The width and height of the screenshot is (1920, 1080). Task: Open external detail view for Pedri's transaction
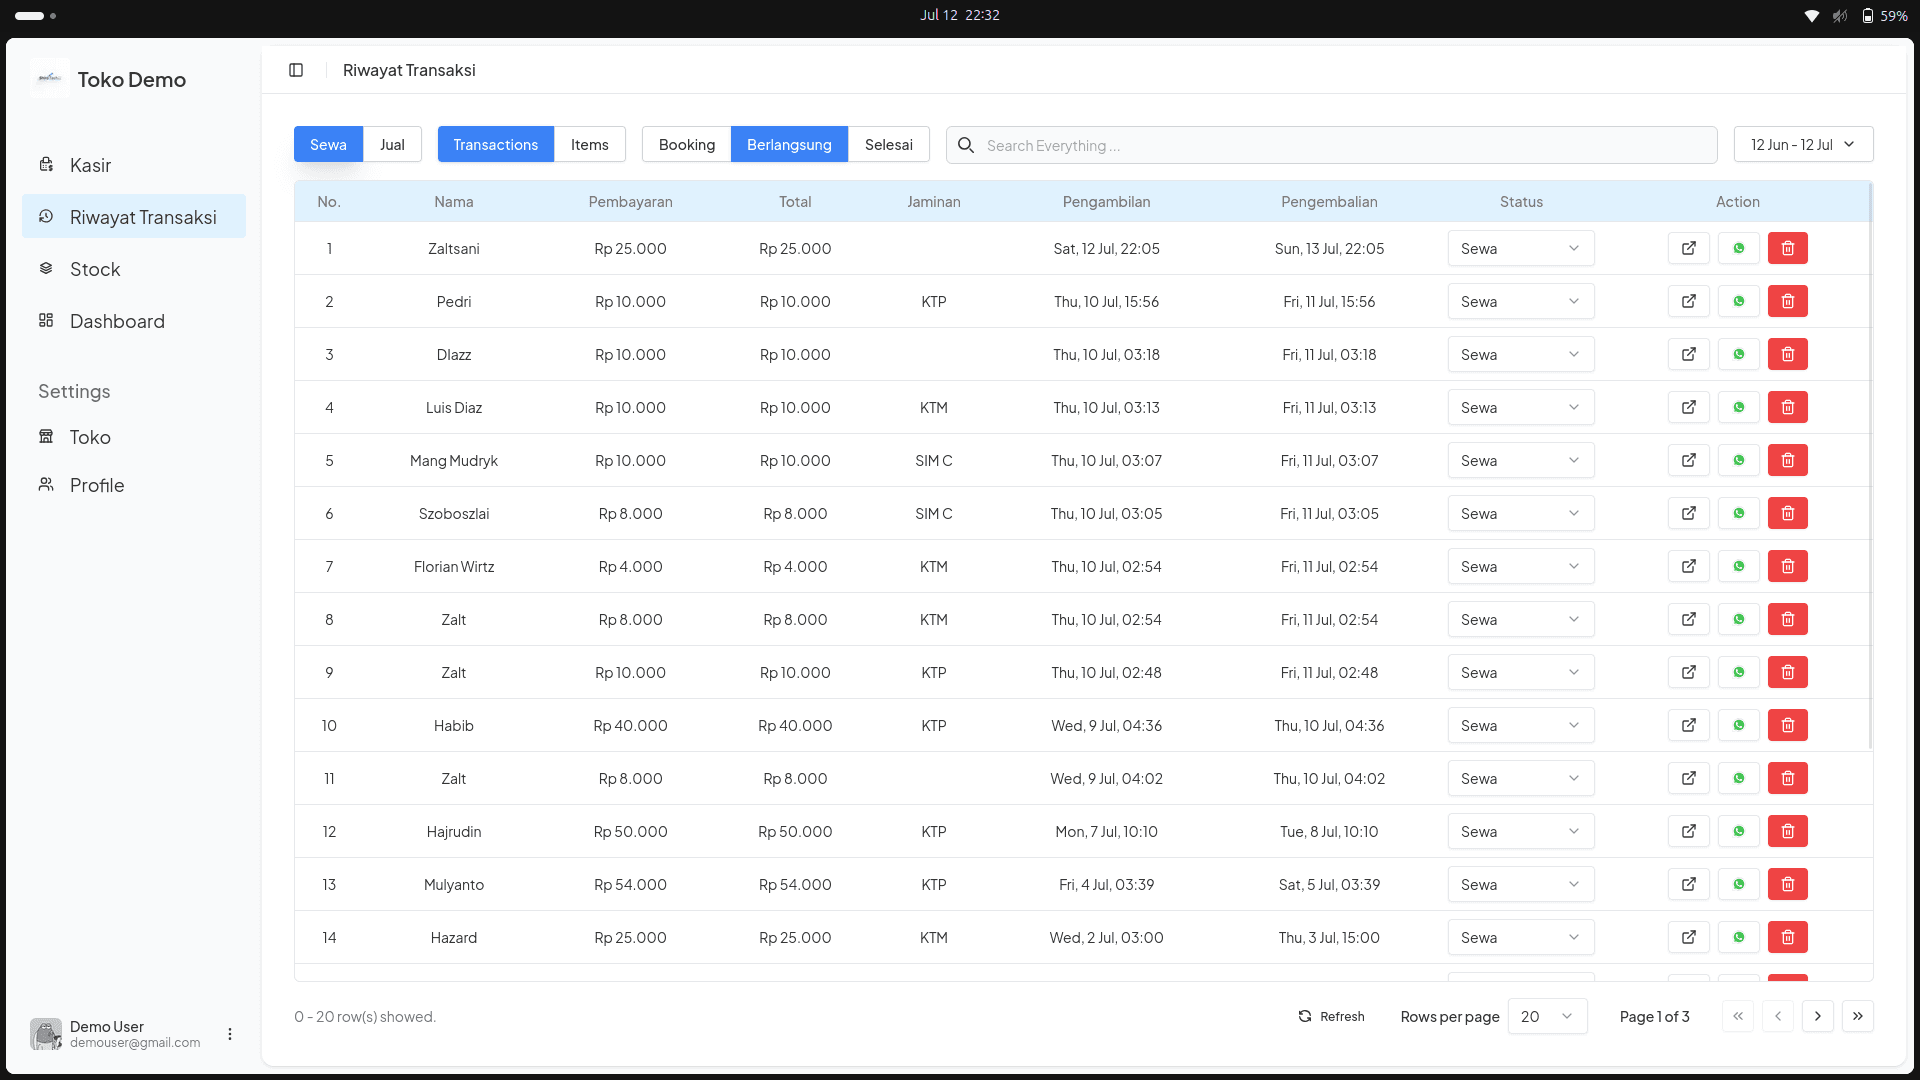coord(1688,301)
